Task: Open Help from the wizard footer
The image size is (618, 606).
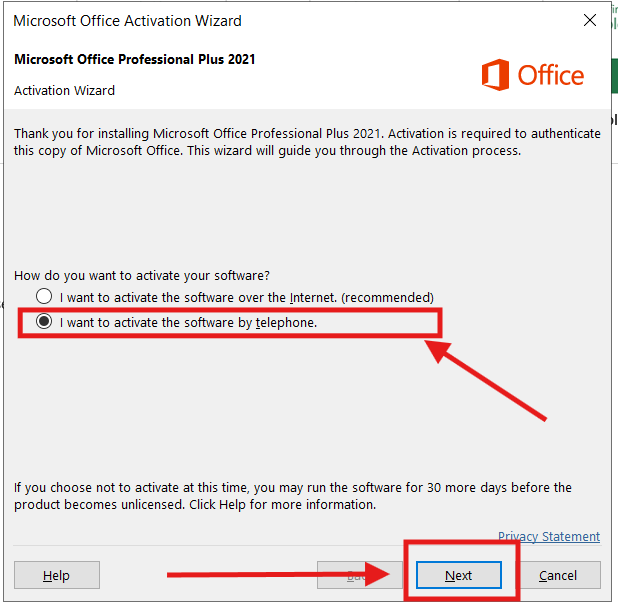Action: click(x=56, y=575)
